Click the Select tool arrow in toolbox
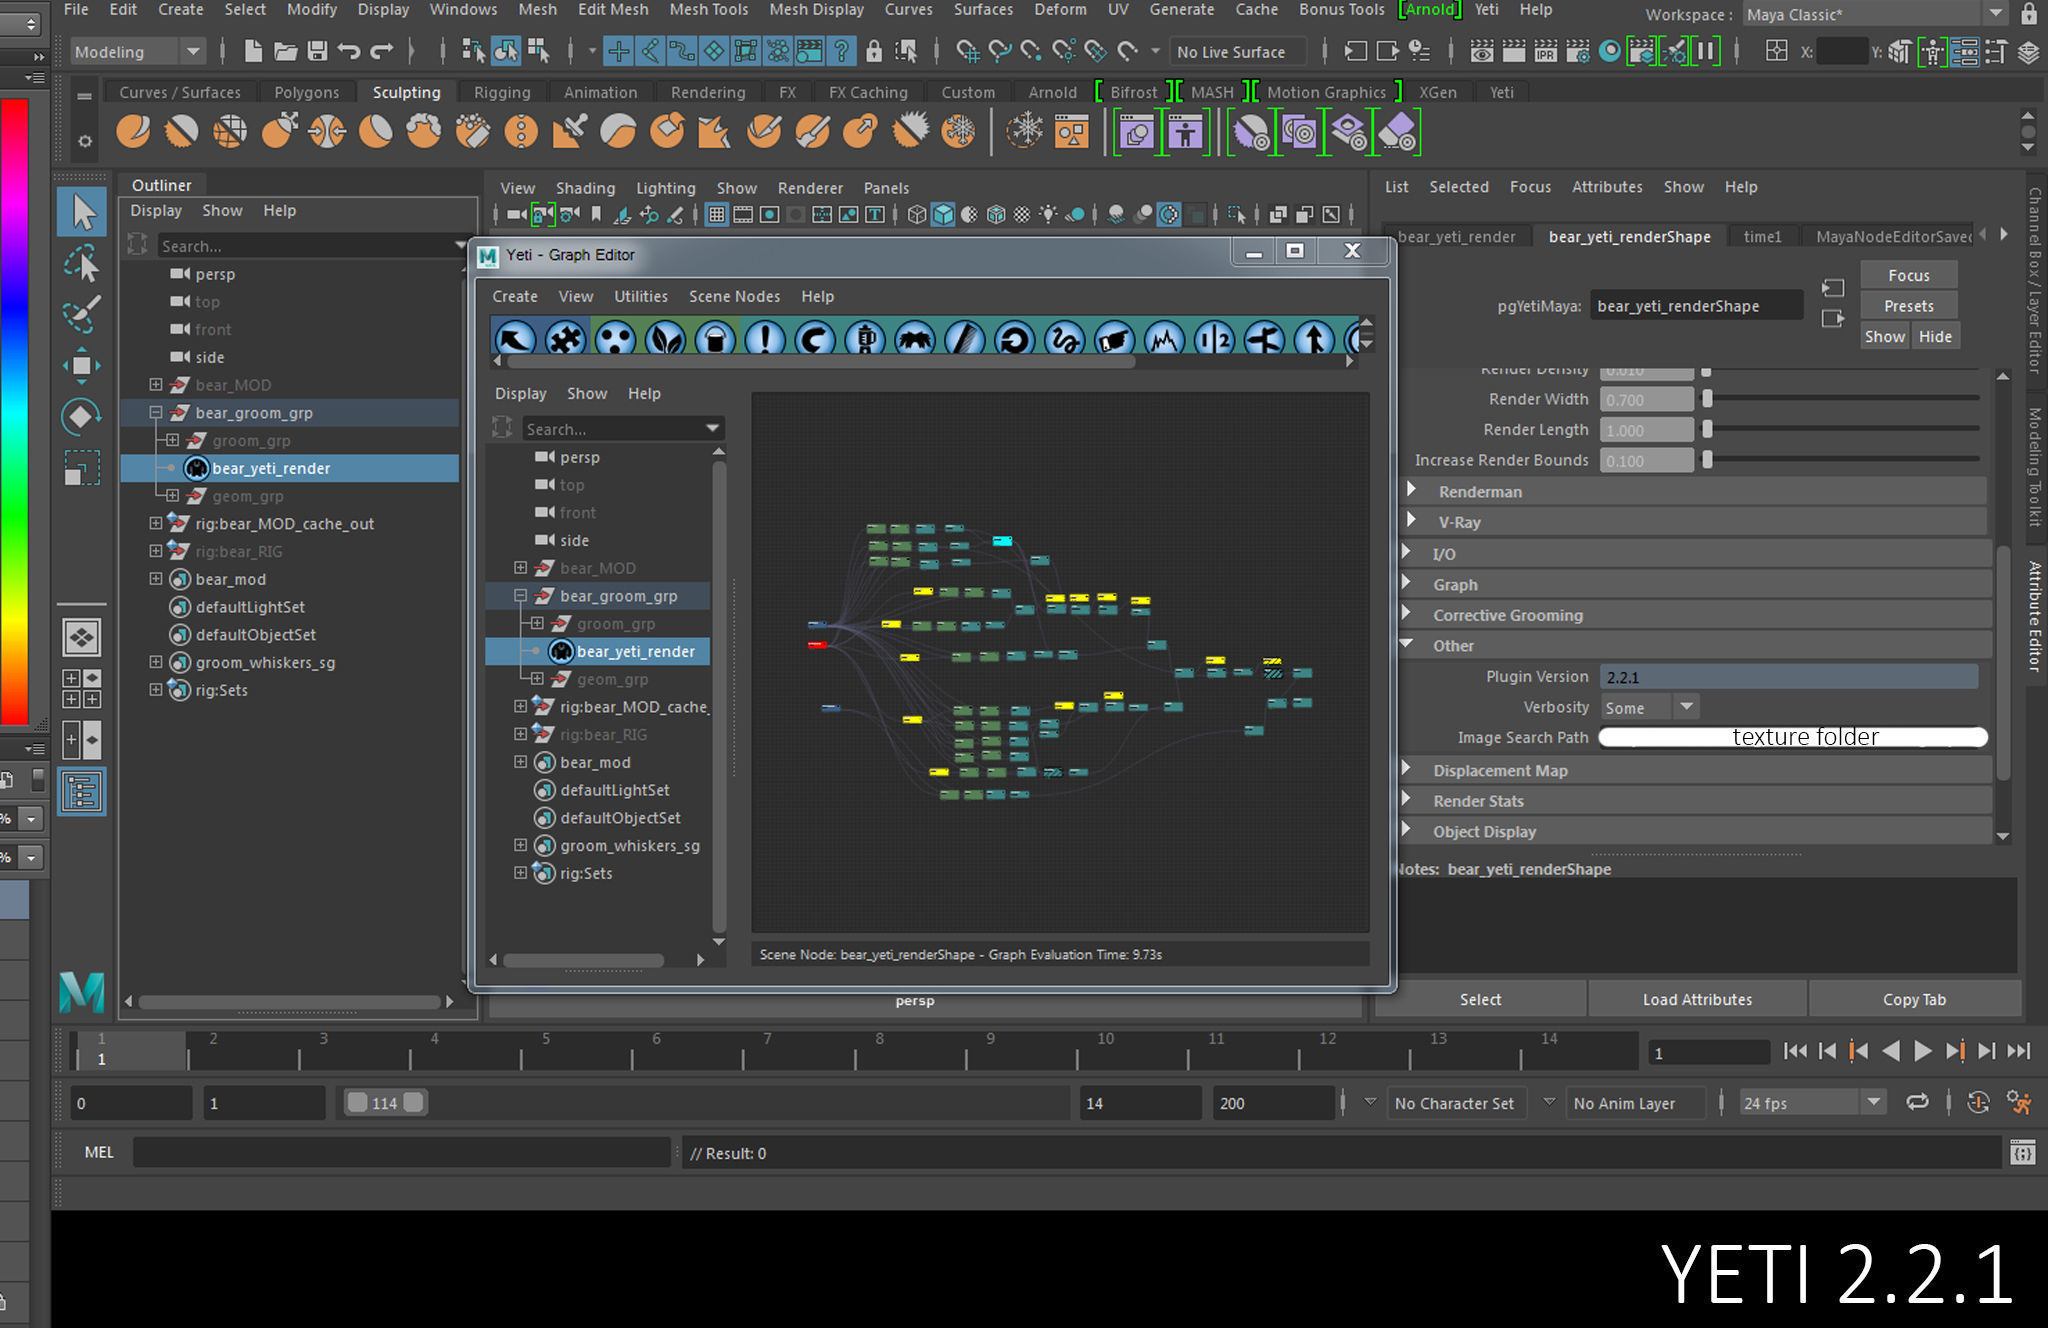 pyautogui.click(x=82, y=212)
